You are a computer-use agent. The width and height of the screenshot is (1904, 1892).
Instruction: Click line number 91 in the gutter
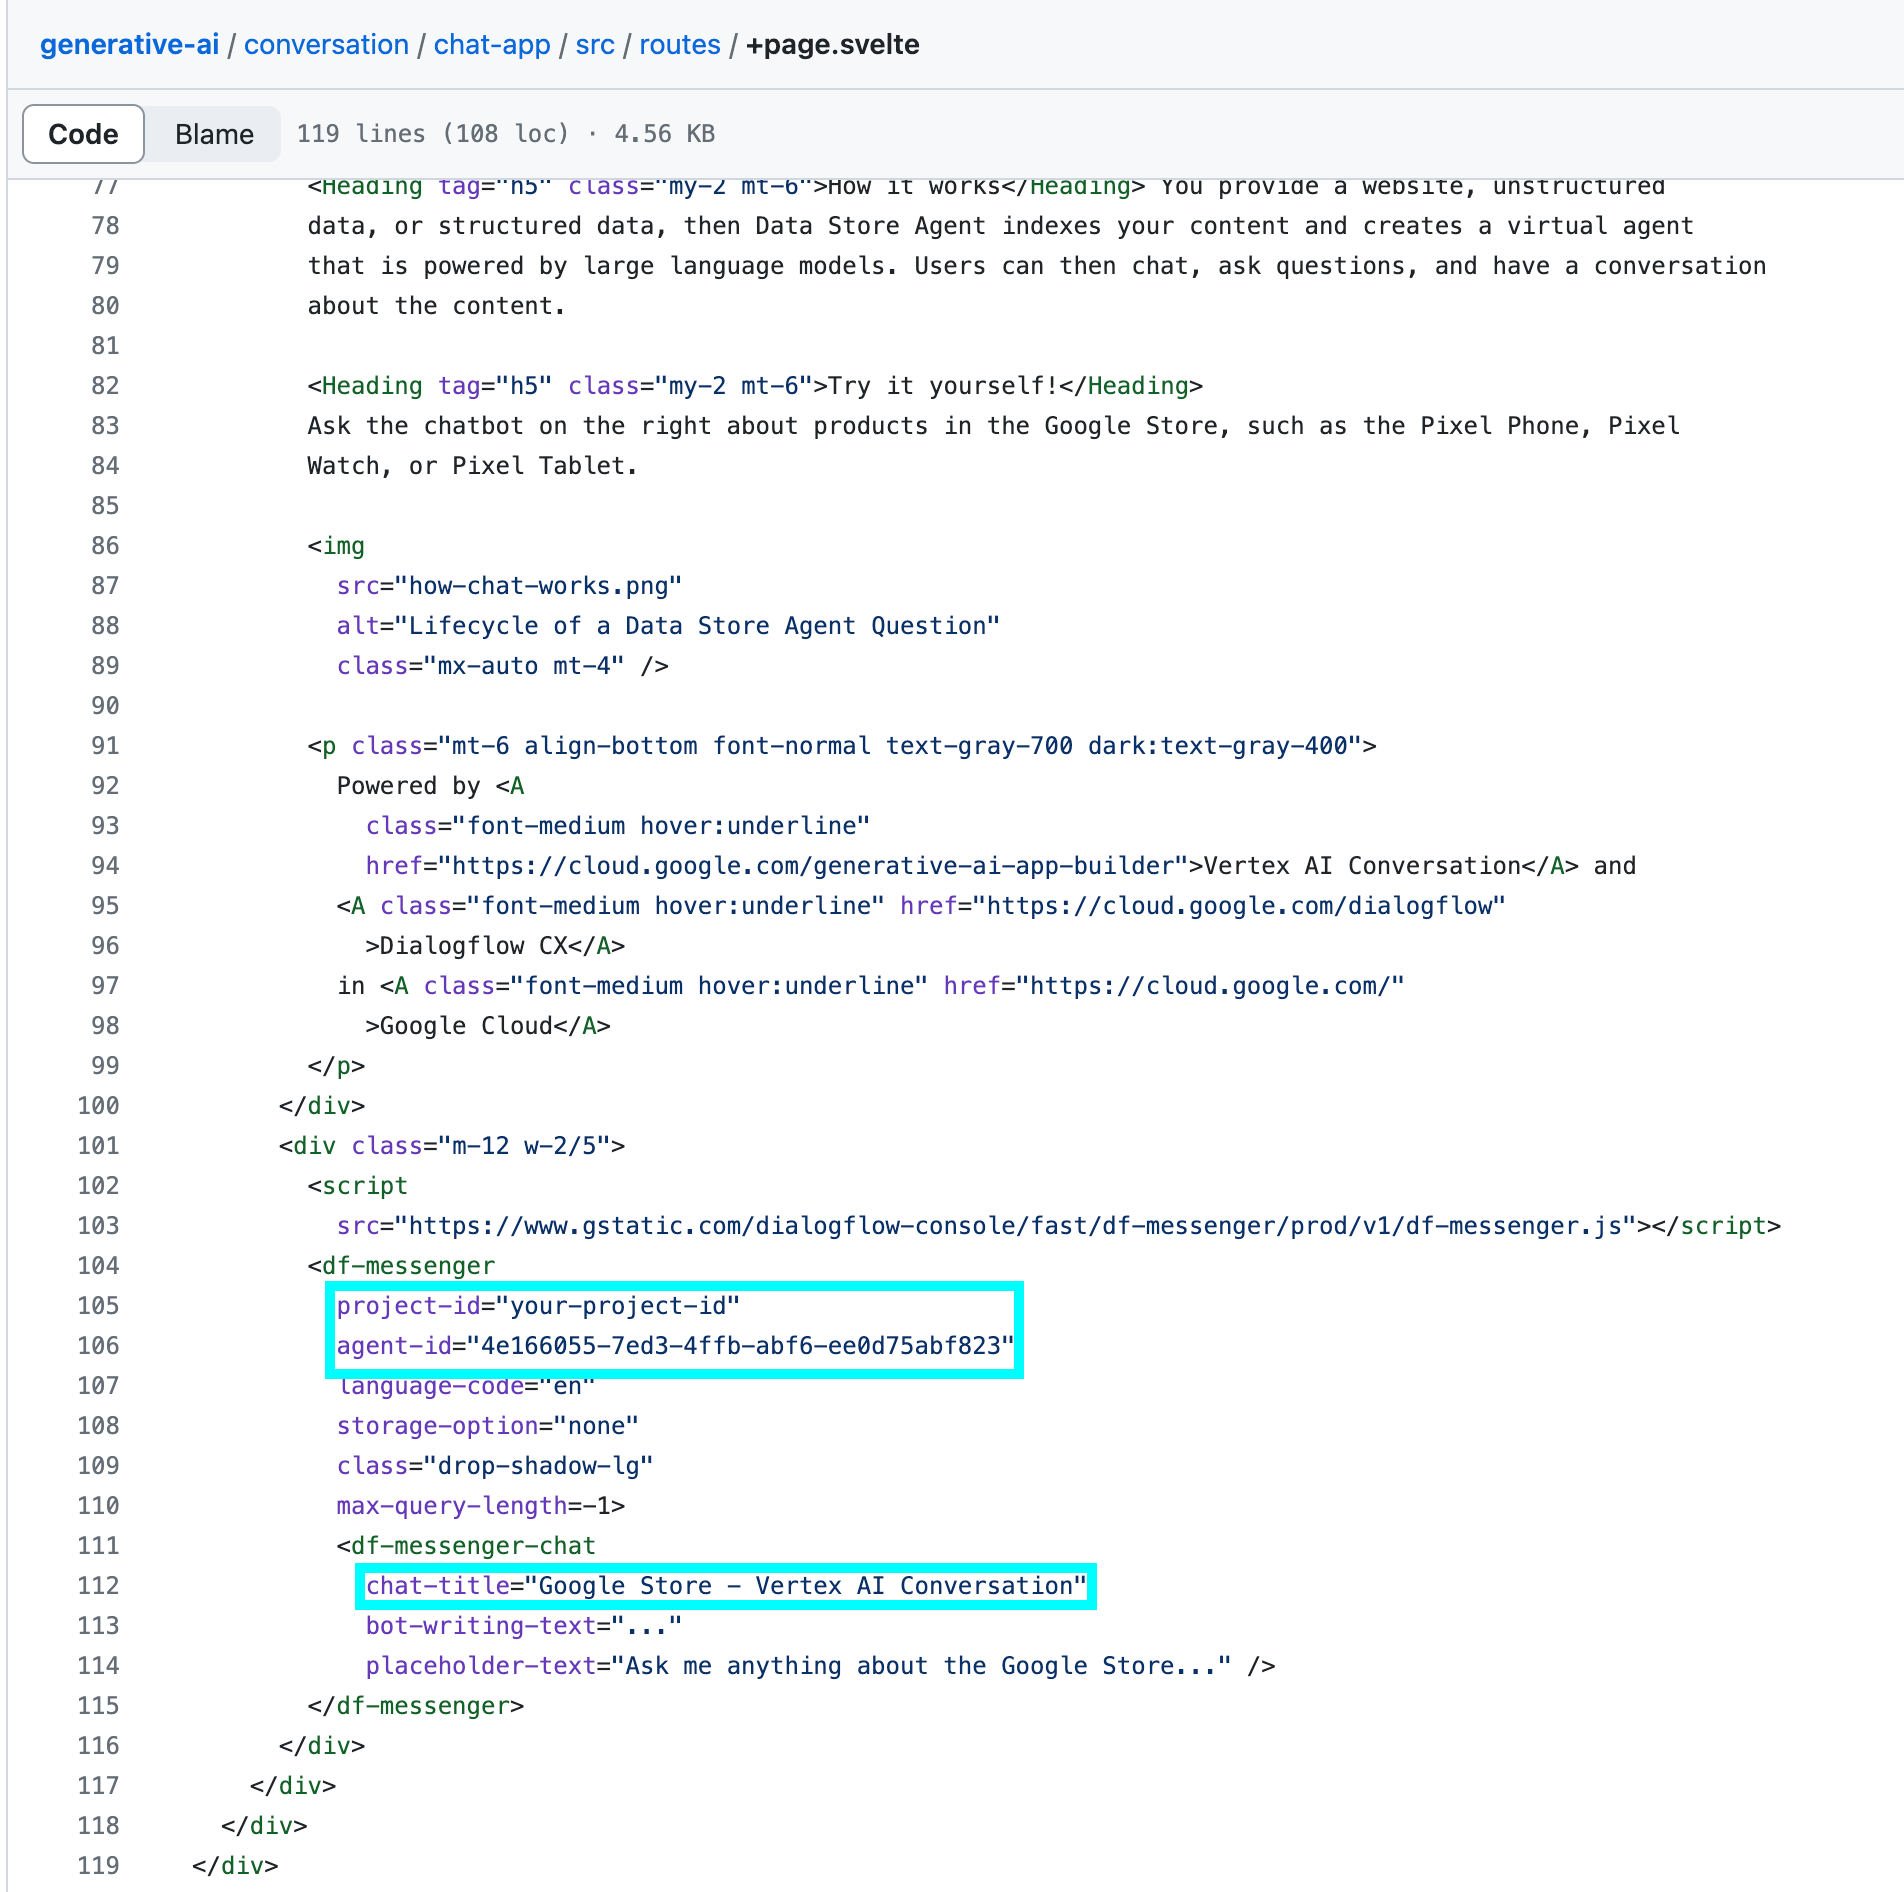point(105,746)
